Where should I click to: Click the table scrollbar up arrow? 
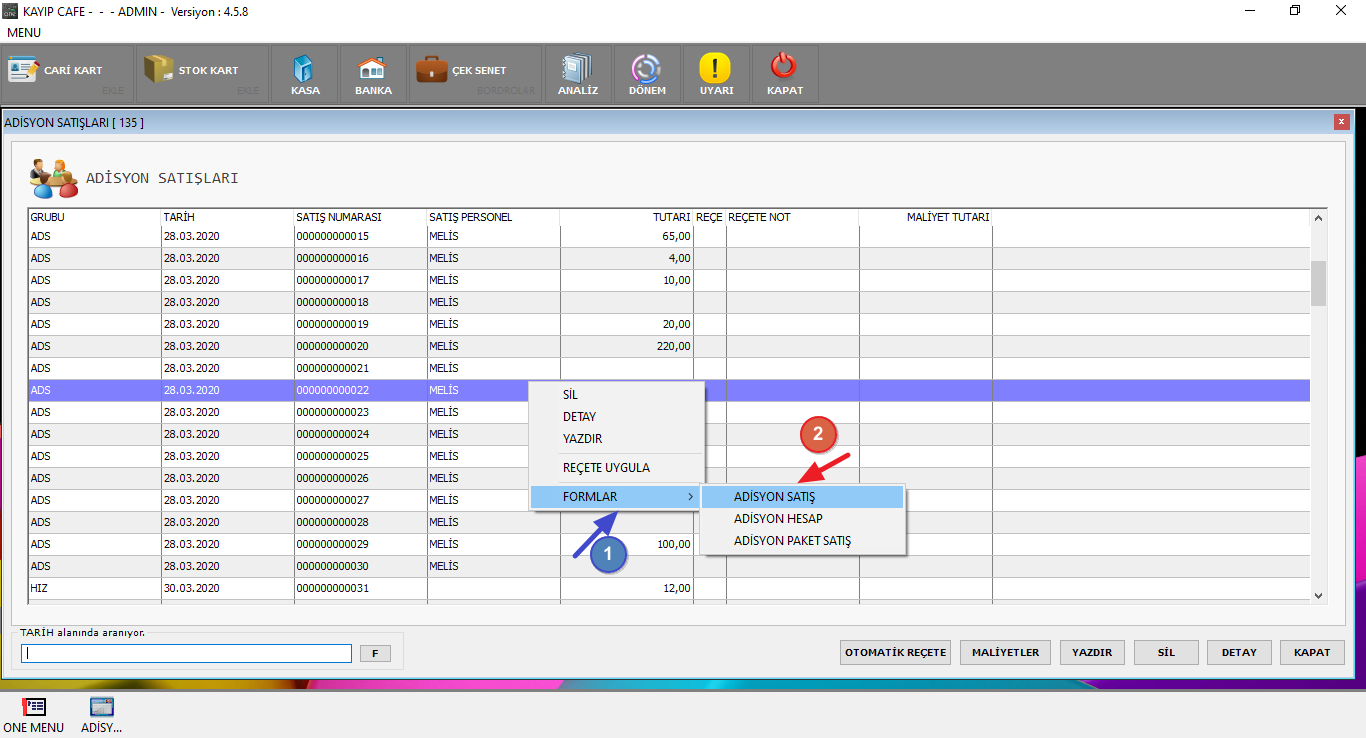1318,218
